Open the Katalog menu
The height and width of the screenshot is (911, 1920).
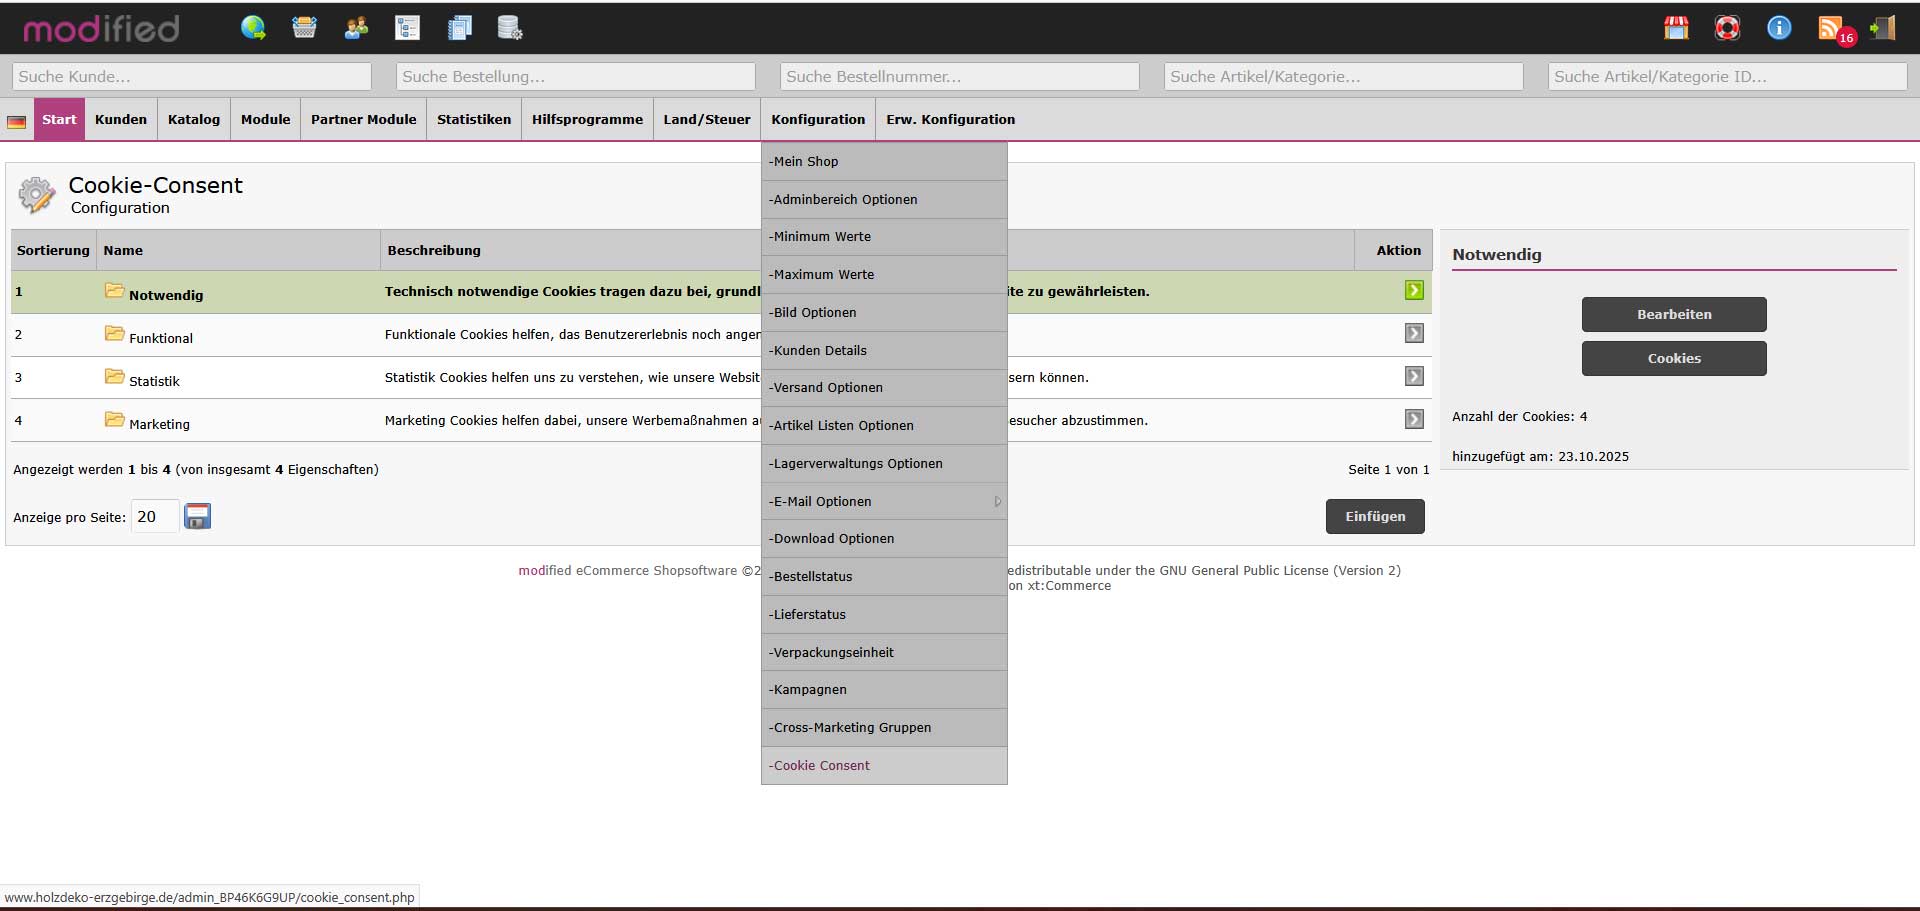[193, 119]
